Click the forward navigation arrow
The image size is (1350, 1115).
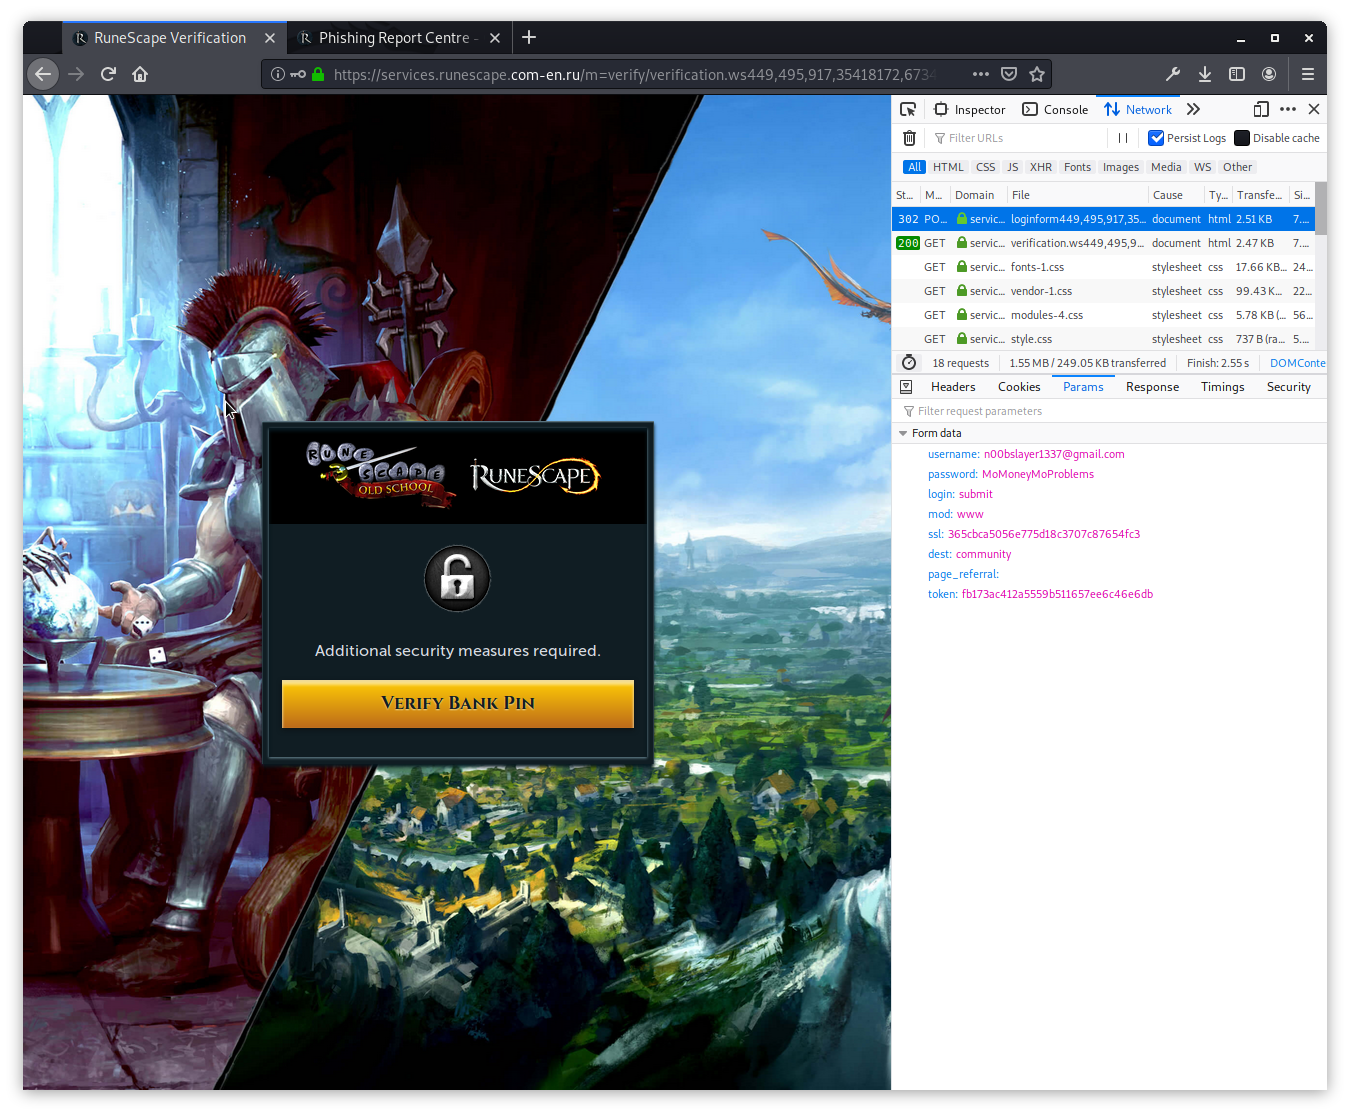76,74
